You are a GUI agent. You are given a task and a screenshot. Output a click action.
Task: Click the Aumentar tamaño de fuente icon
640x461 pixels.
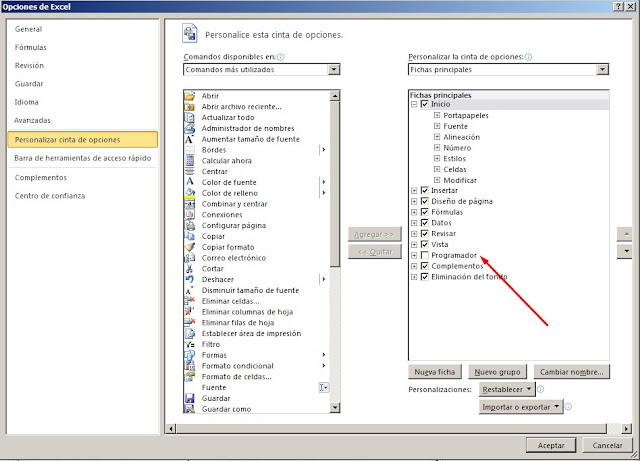pyautogui.click(x=189, y=139)
